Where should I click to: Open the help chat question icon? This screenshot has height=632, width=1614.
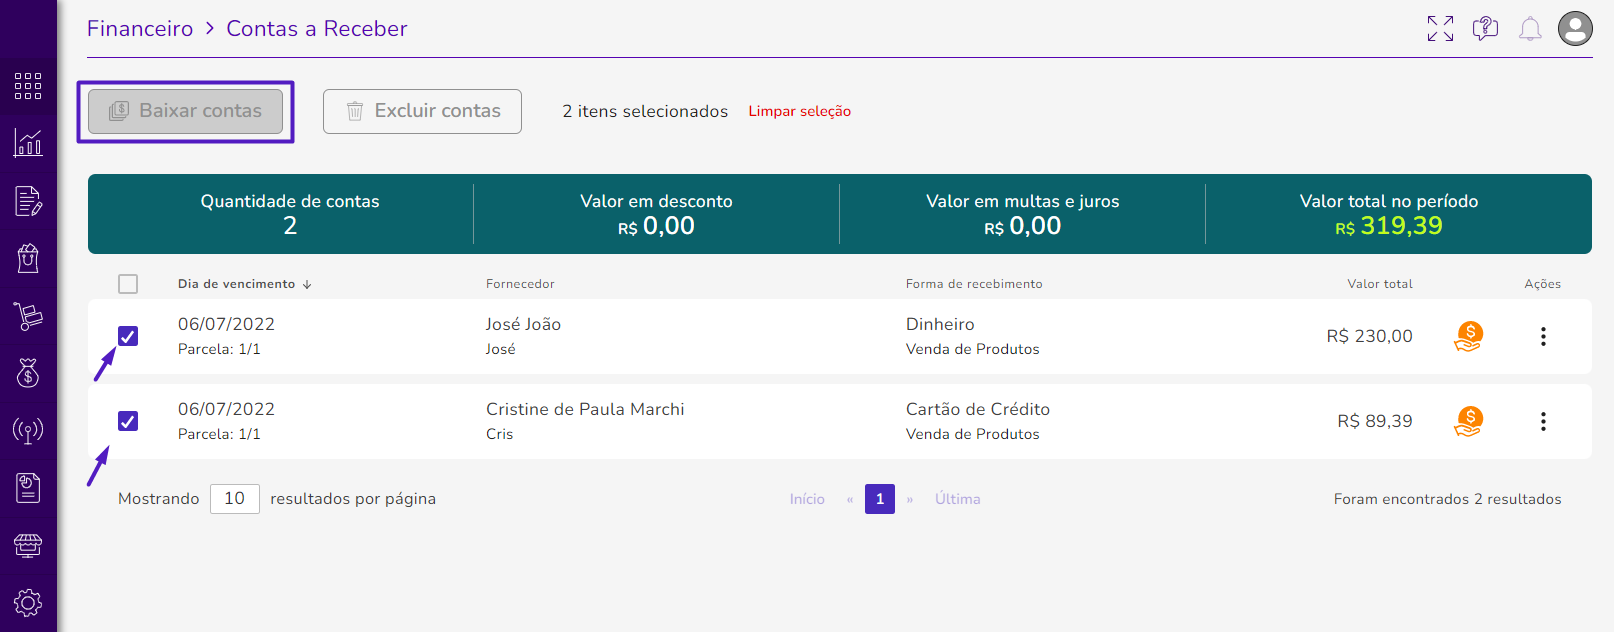(x=1485, y=29)
